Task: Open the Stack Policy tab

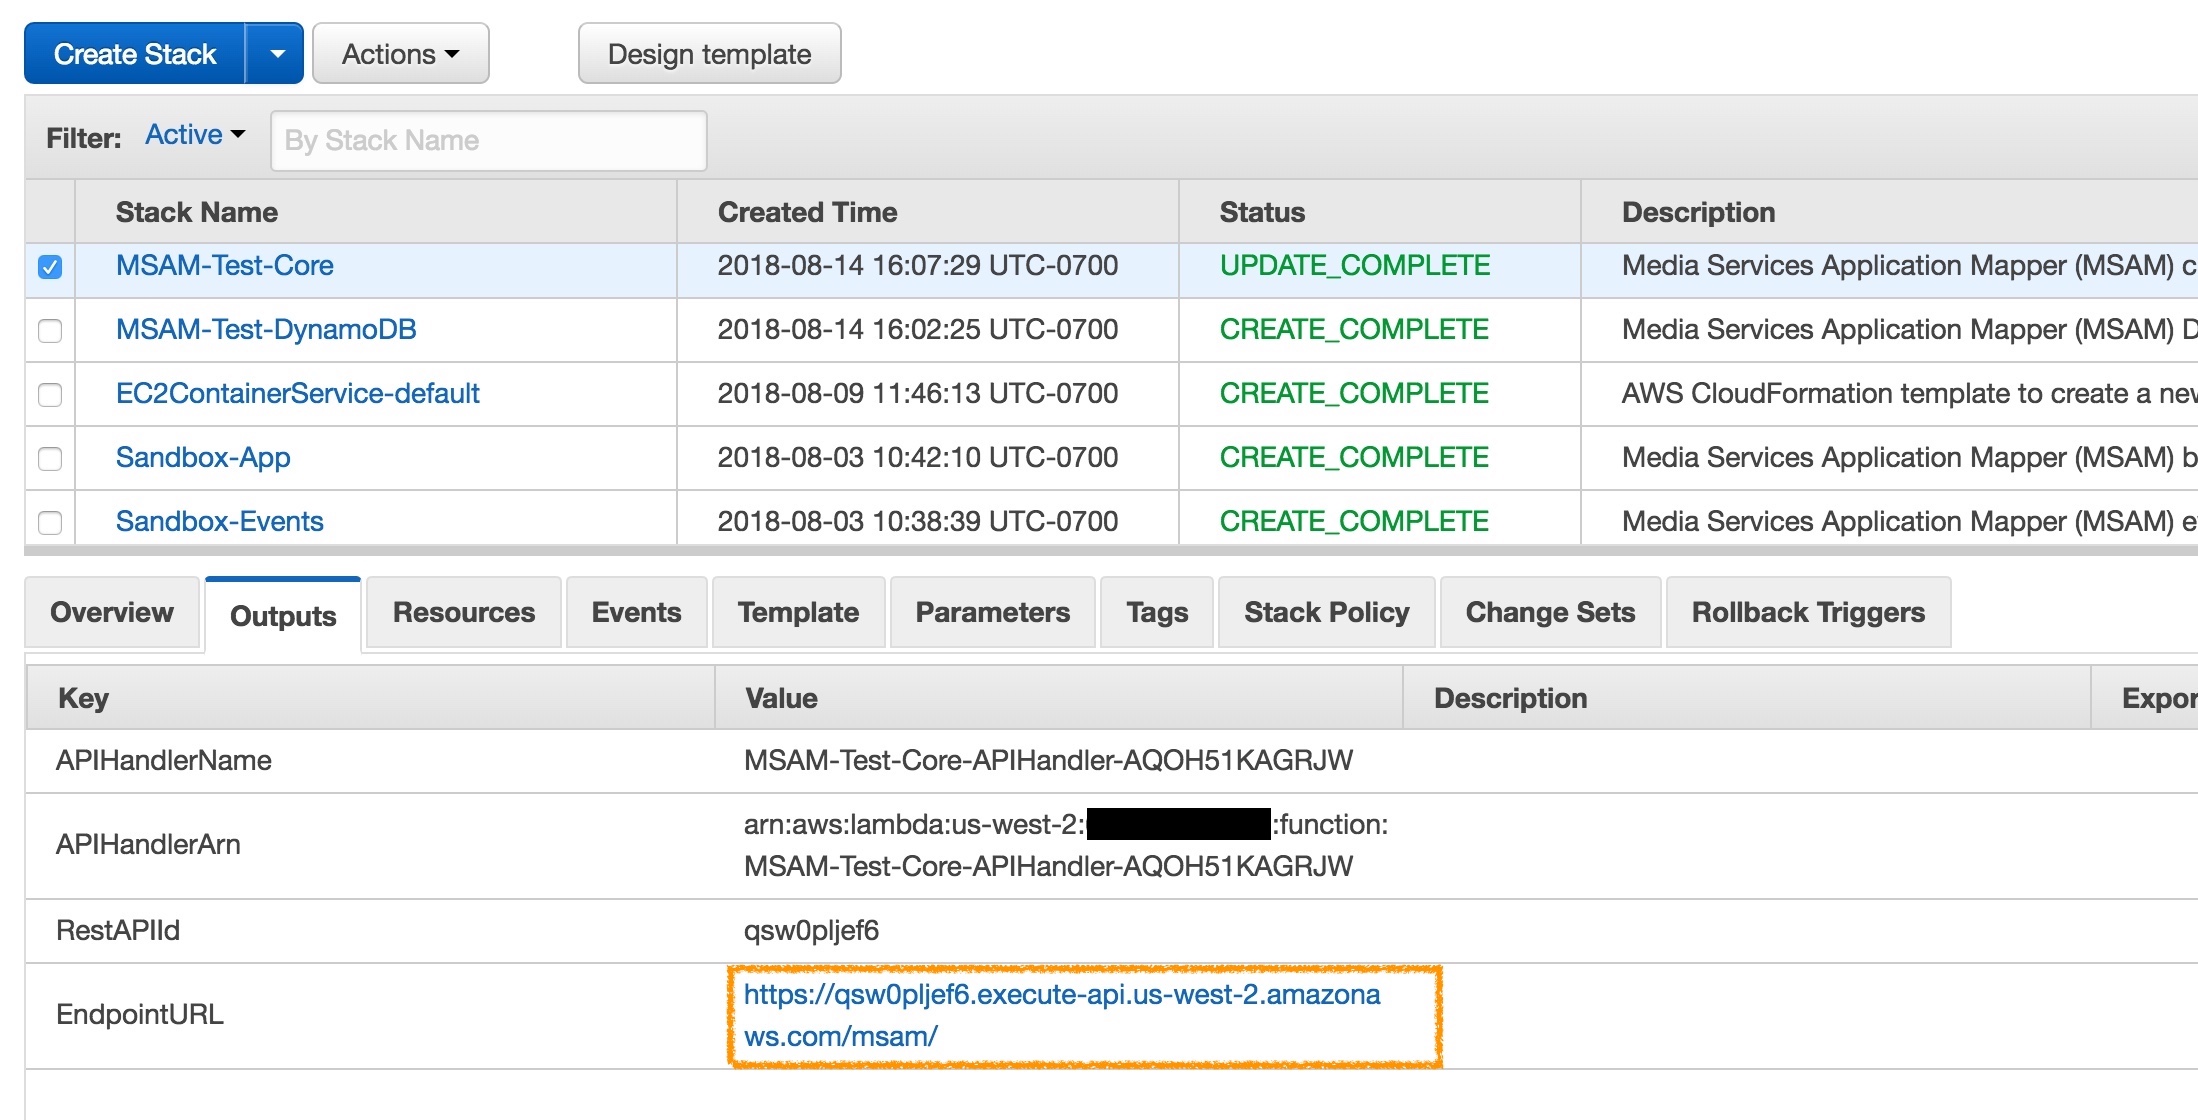Action: click(1327, 612)
